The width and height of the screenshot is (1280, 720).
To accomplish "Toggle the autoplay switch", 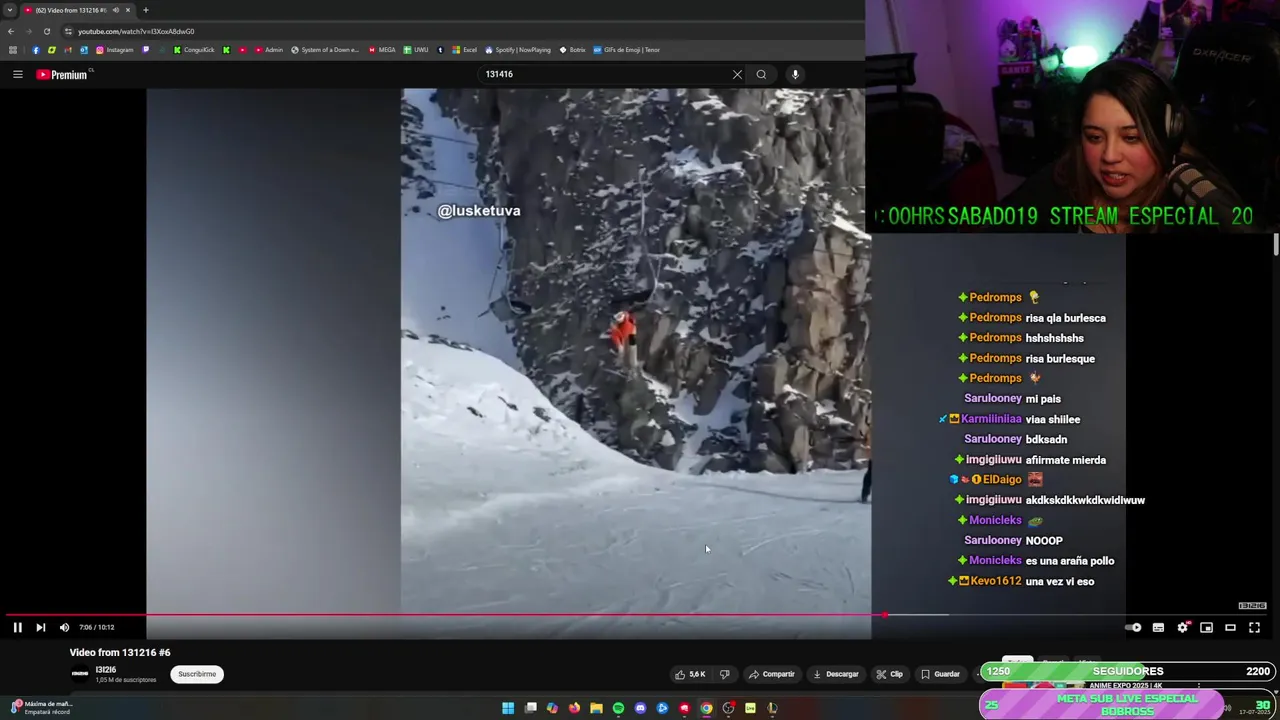I will point(1133,627).
